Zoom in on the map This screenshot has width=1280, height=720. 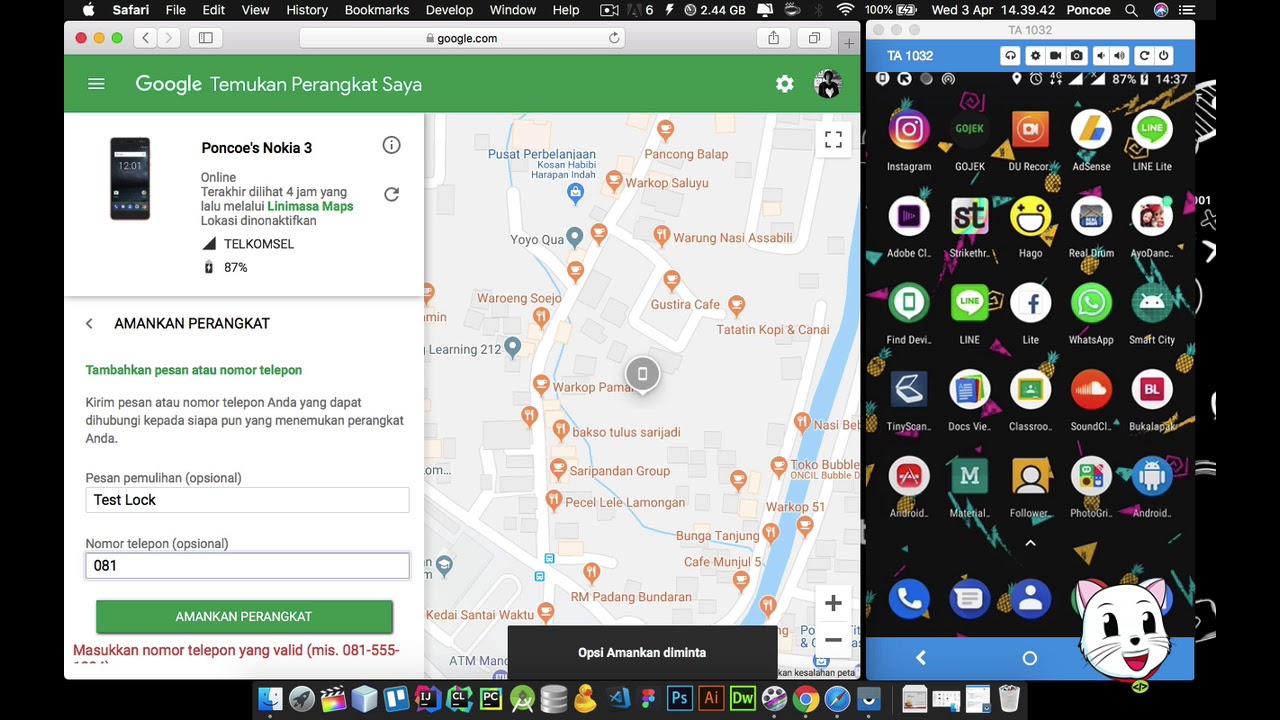tap(833, 603)
